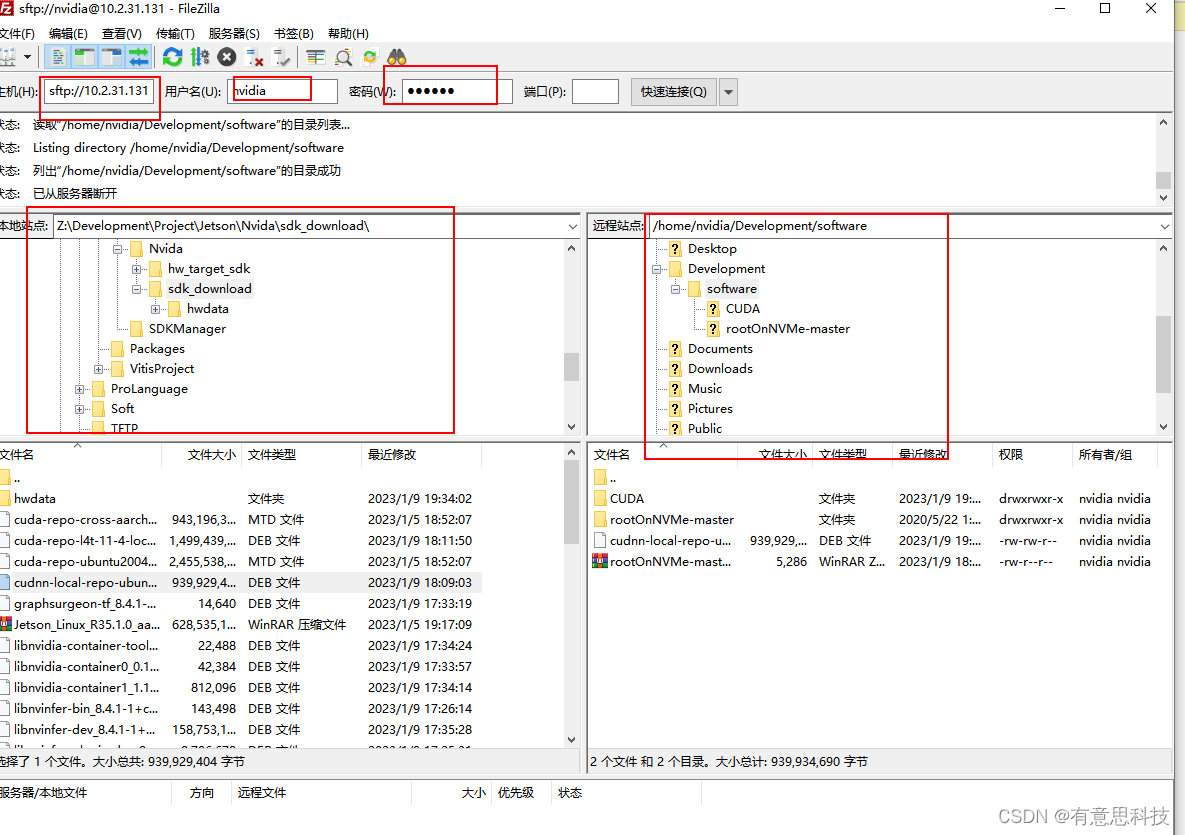Open directory listing filters dialog

click(316, 57)
